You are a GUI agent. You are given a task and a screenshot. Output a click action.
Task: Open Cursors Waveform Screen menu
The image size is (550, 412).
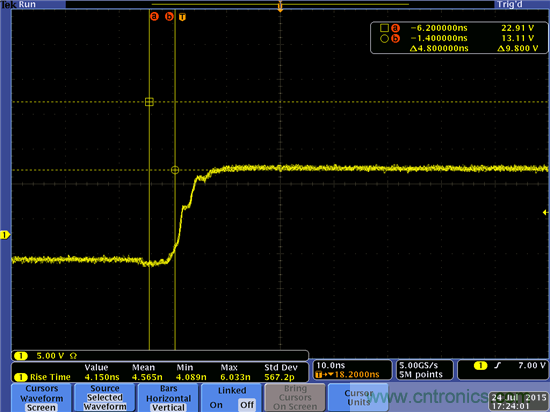pyautogui.click(x=41, y=398)
